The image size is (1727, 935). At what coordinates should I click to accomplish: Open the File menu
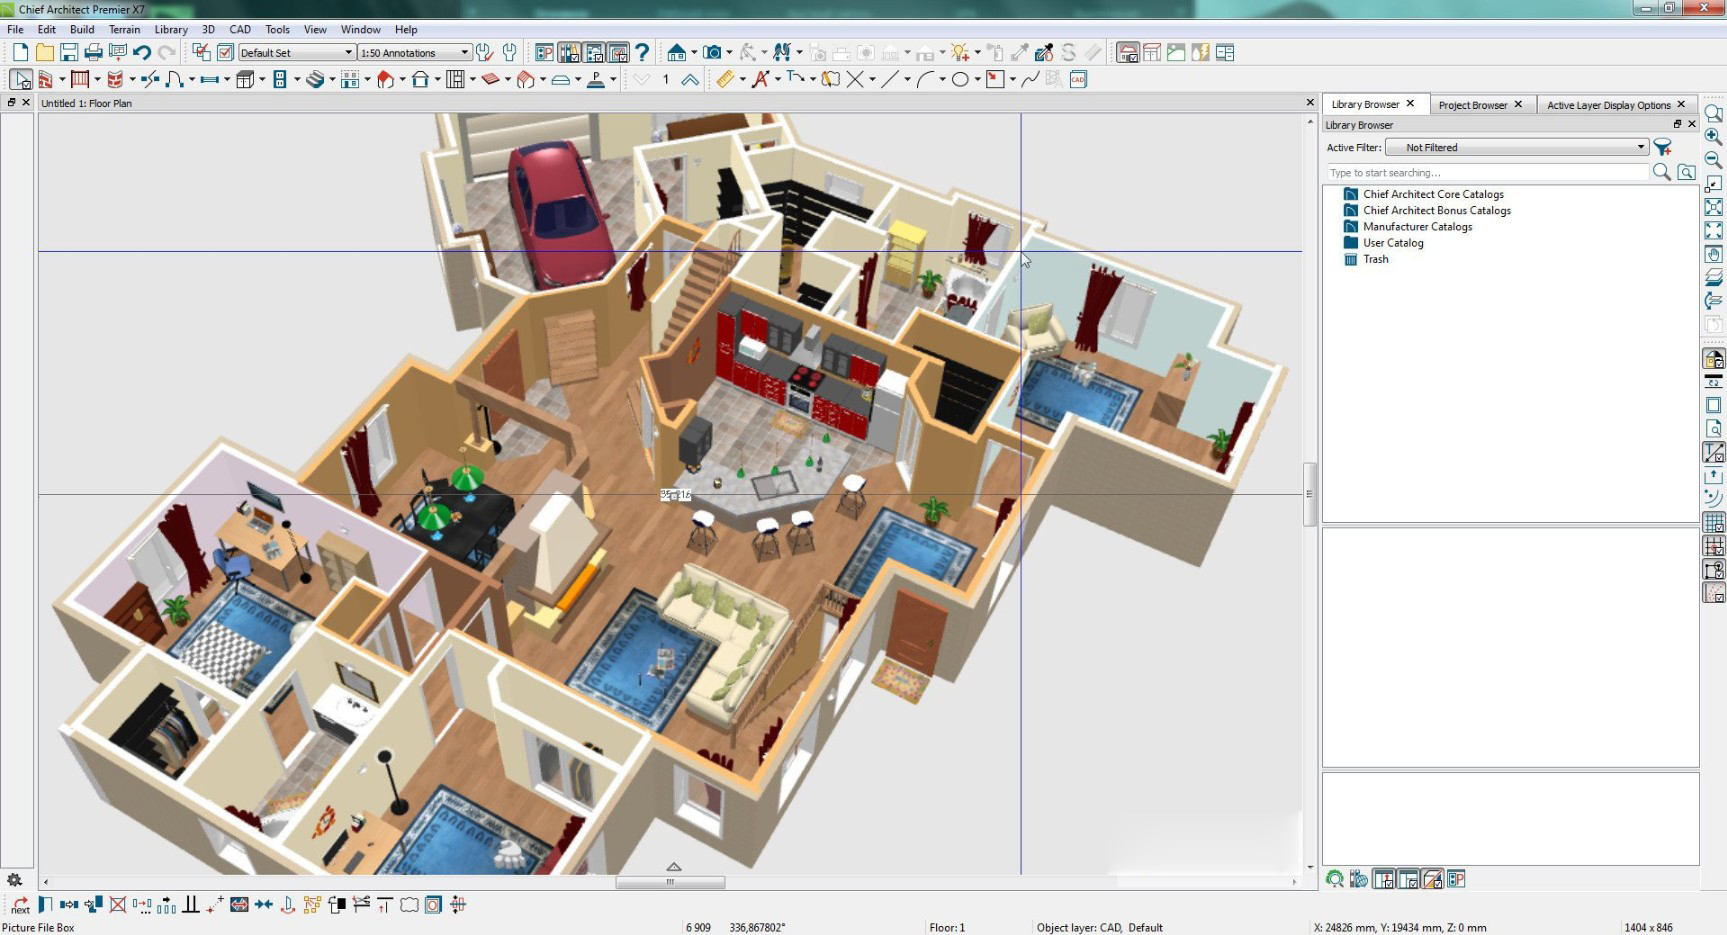click(x=15, y=29)
